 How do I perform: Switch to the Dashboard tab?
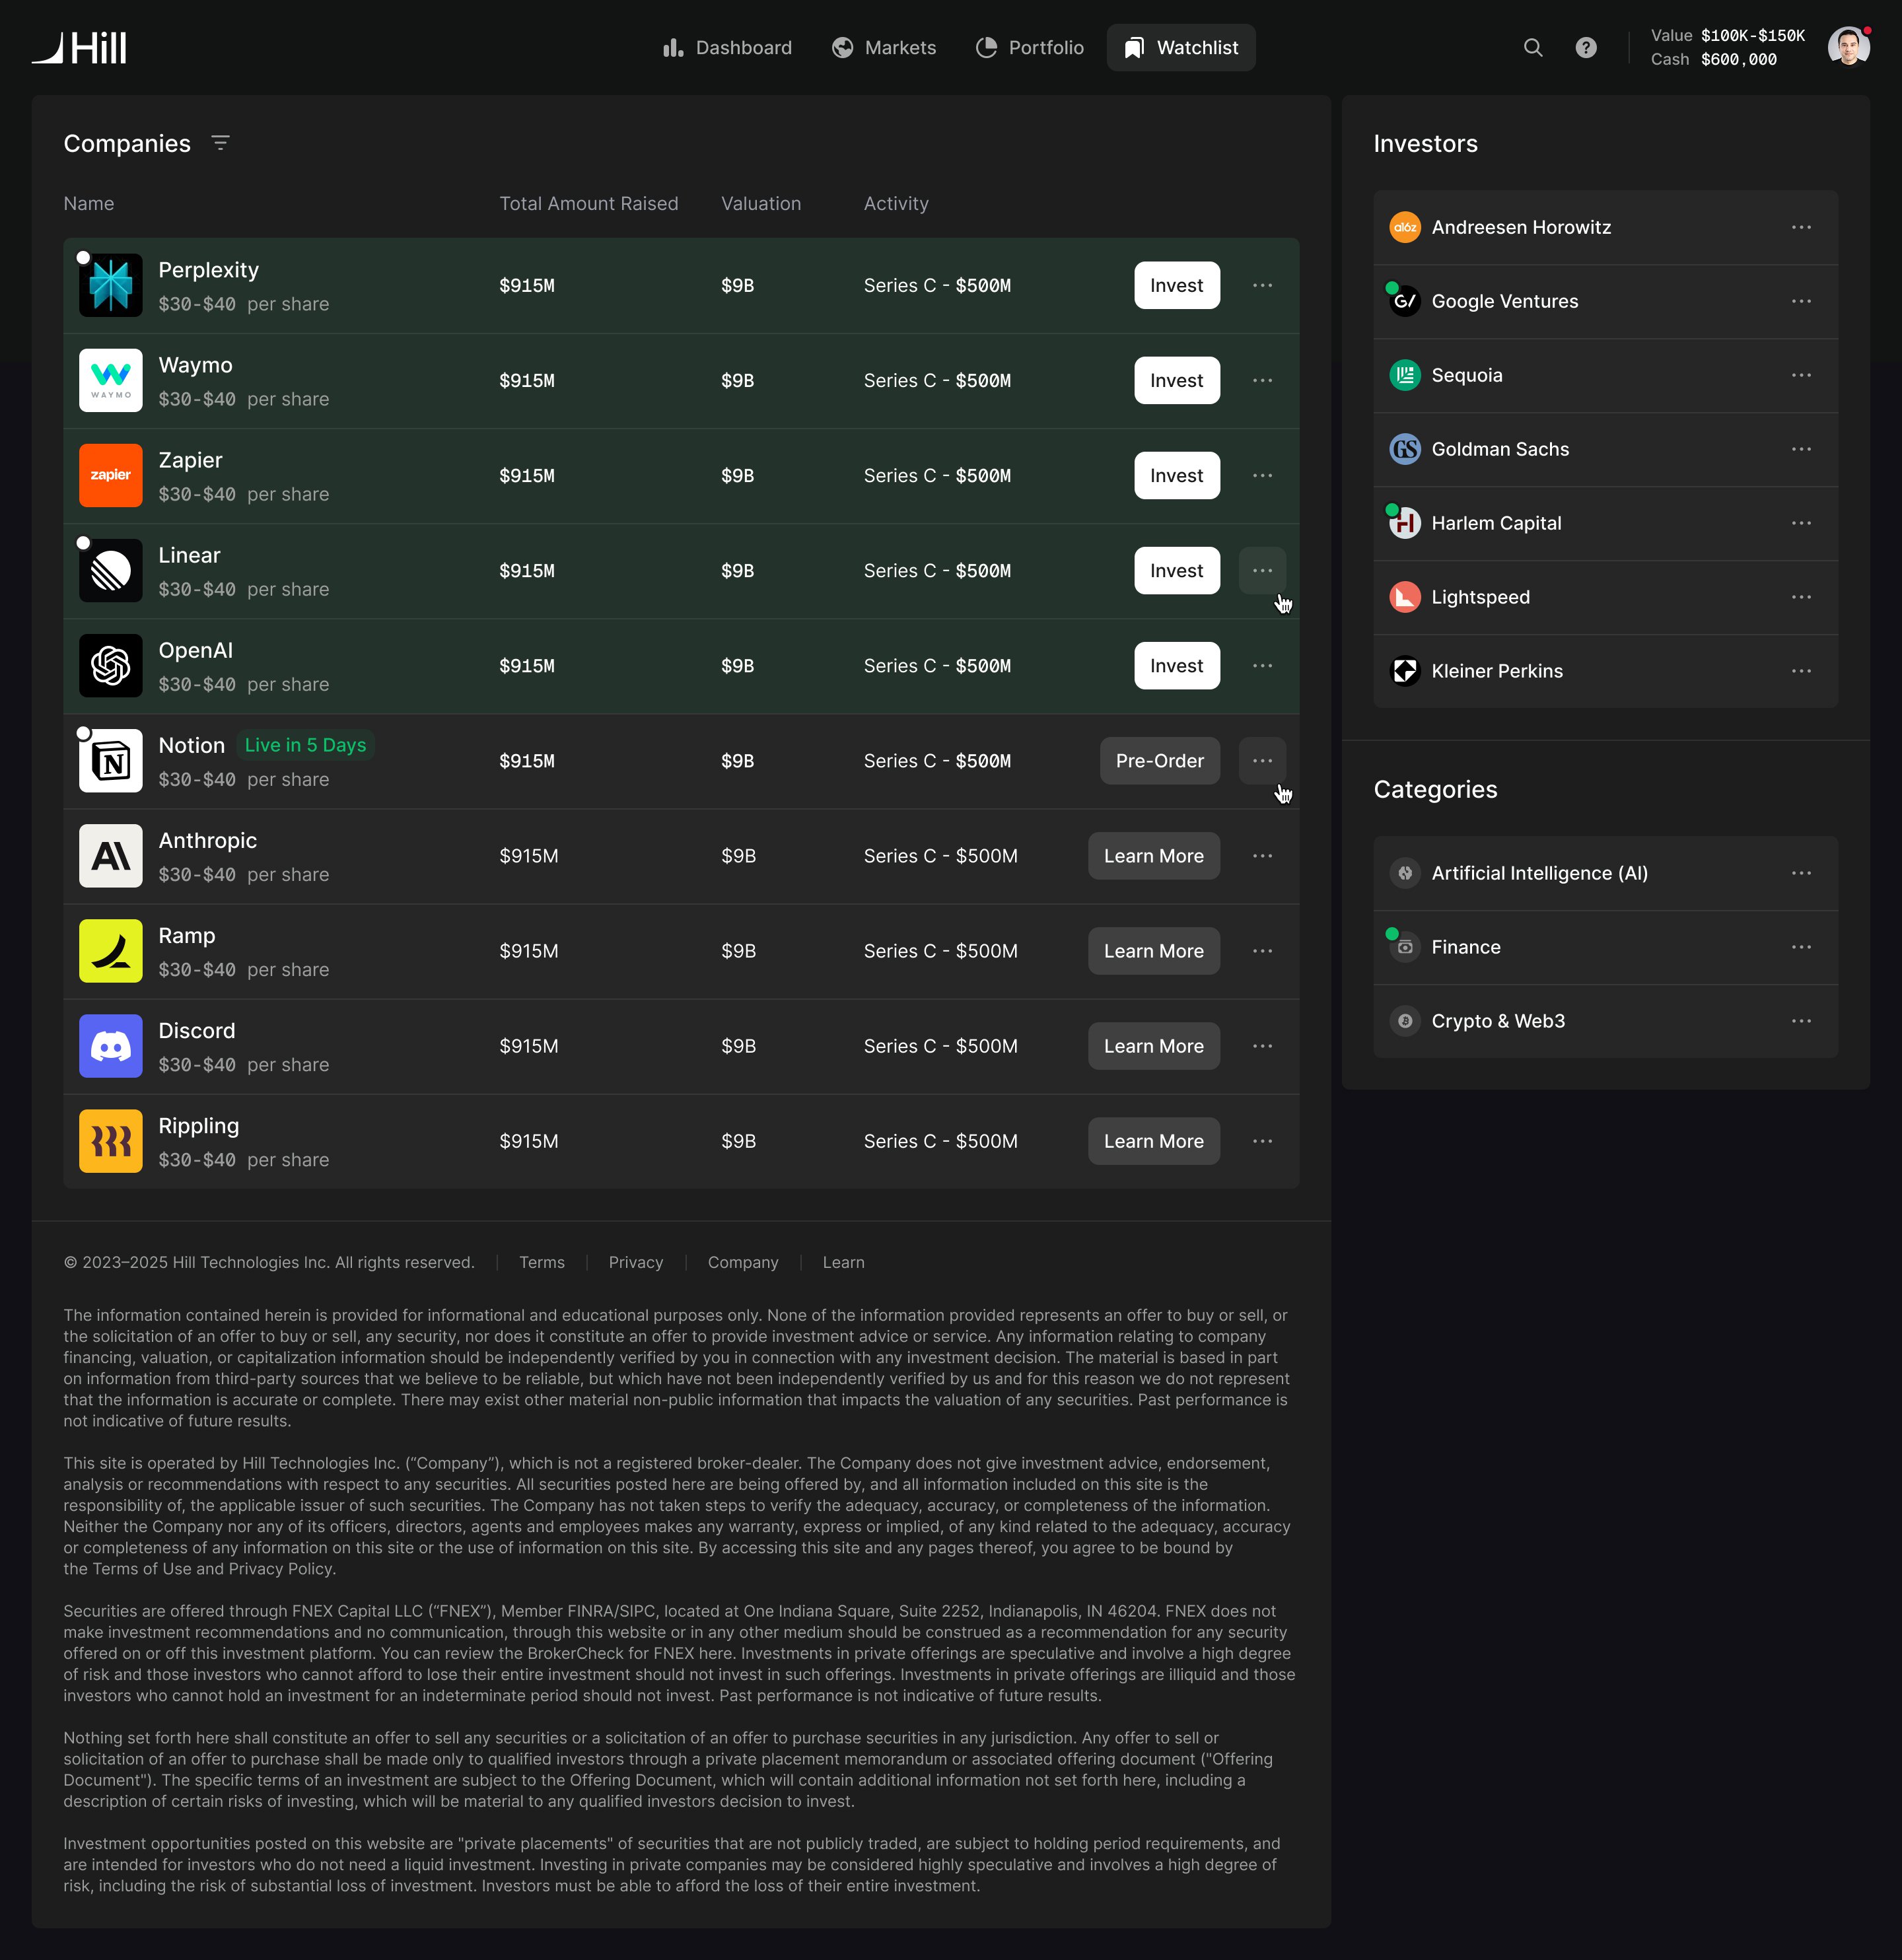(x=727, y=47)
